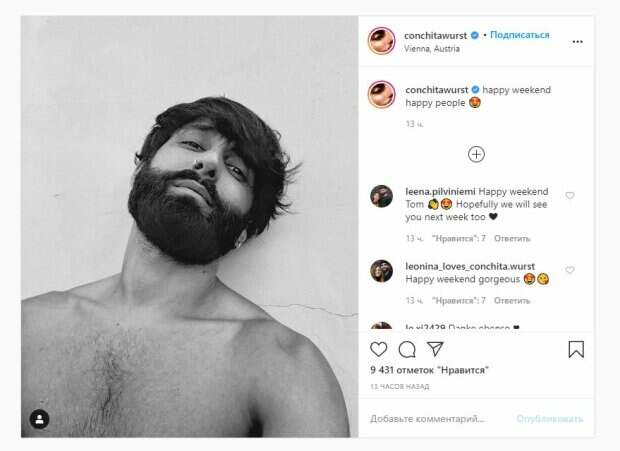Like leonina_loves_conchita.wurst's comment
This screenshot has height=451, width=620.
(570, 270)
